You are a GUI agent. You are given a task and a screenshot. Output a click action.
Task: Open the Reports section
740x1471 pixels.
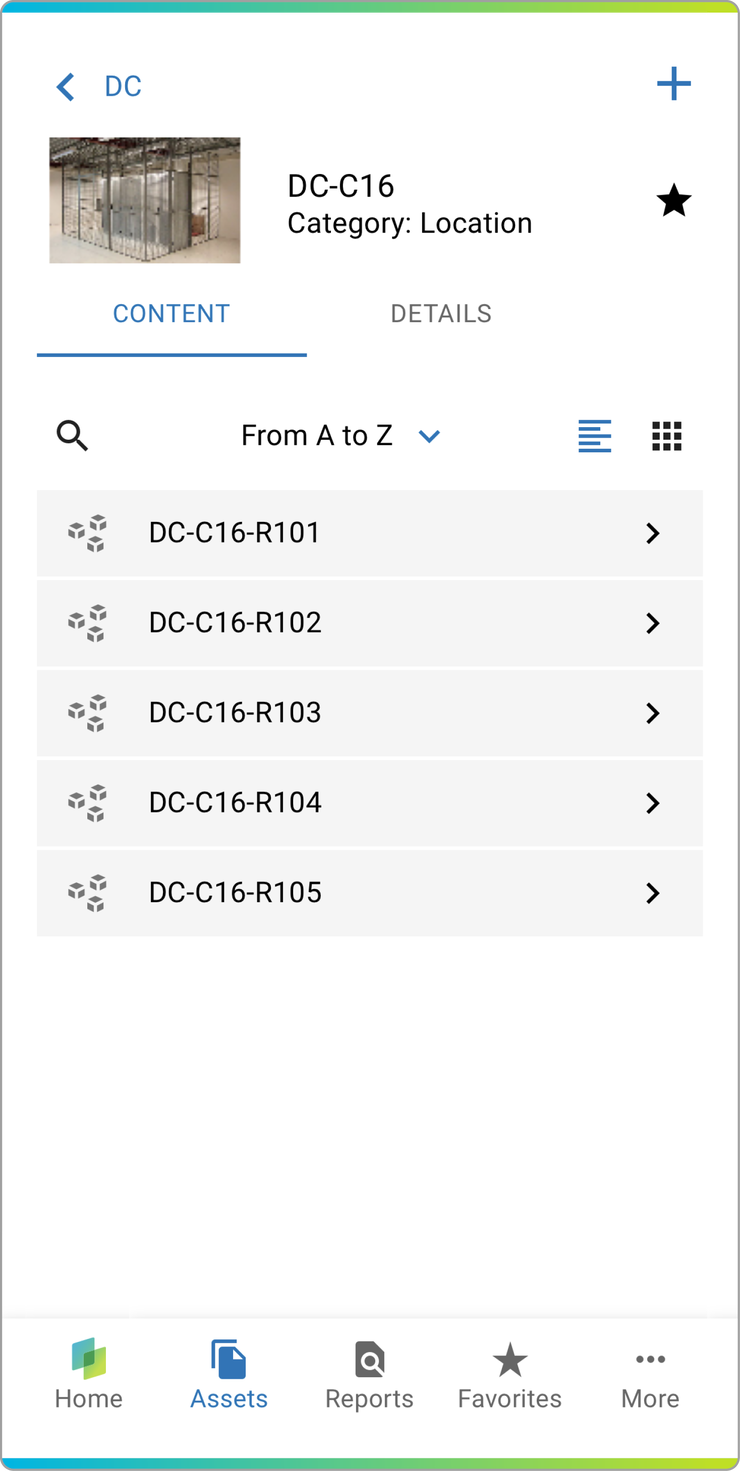[369, 1376]
